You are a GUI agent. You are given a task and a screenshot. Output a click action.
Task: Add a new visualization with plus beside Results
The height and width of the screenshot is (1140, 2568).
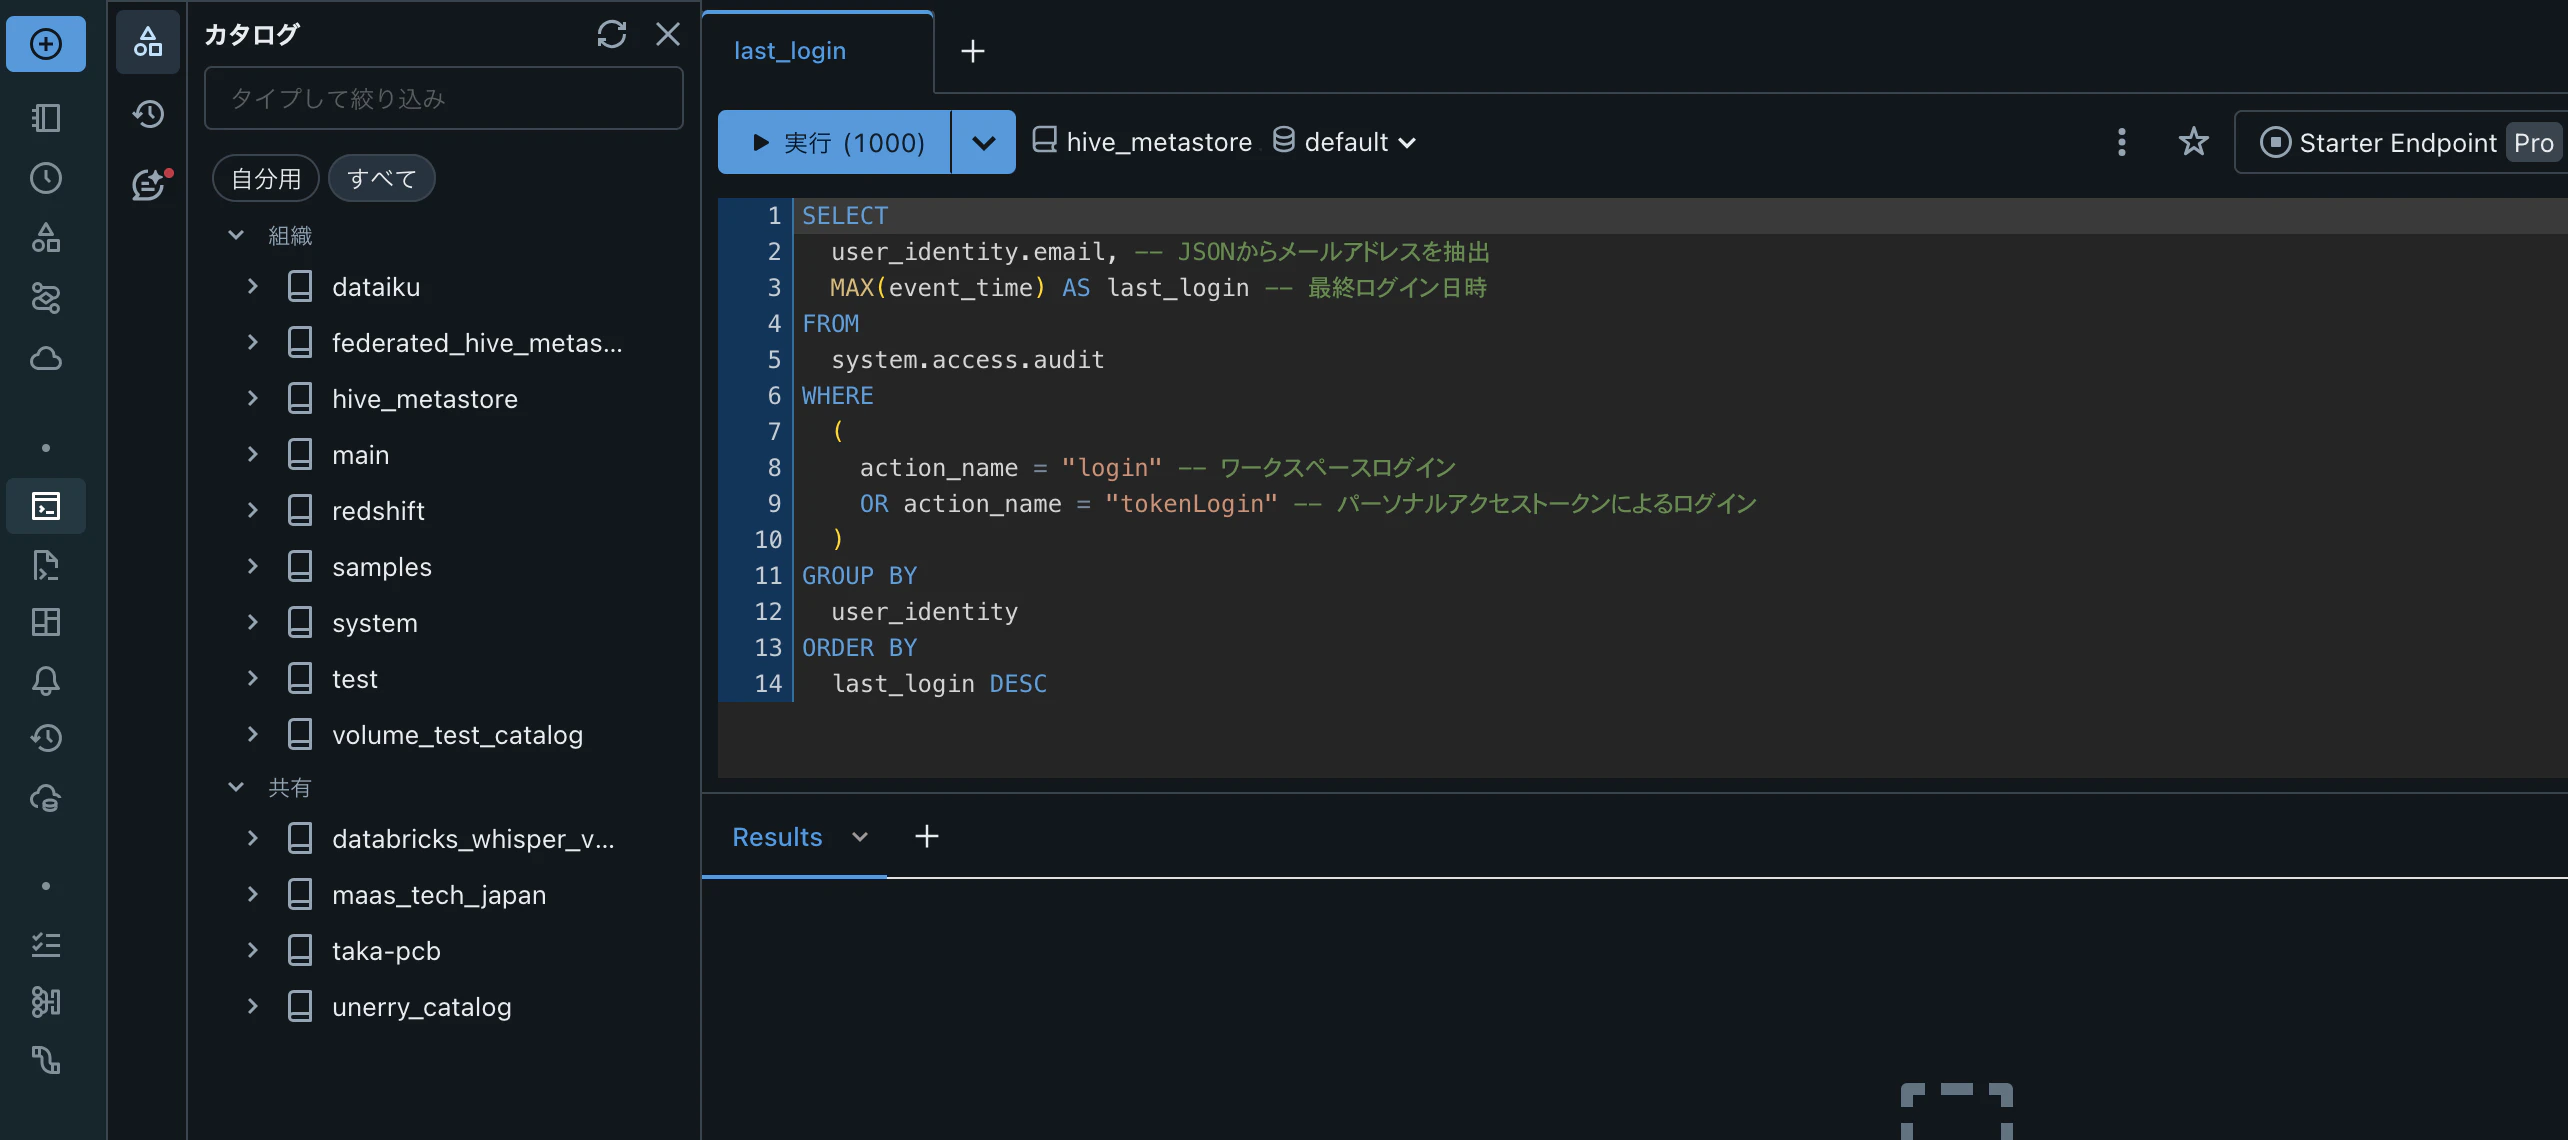coord(927,837)
